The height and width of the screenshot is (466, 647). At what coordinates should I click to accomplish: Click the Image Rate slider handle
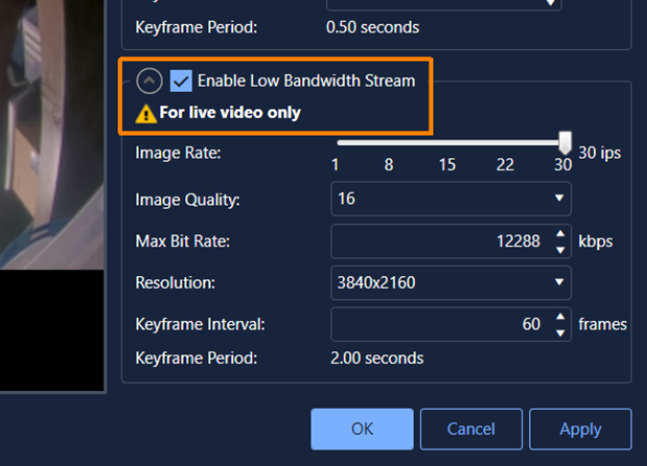pos(565,143)
